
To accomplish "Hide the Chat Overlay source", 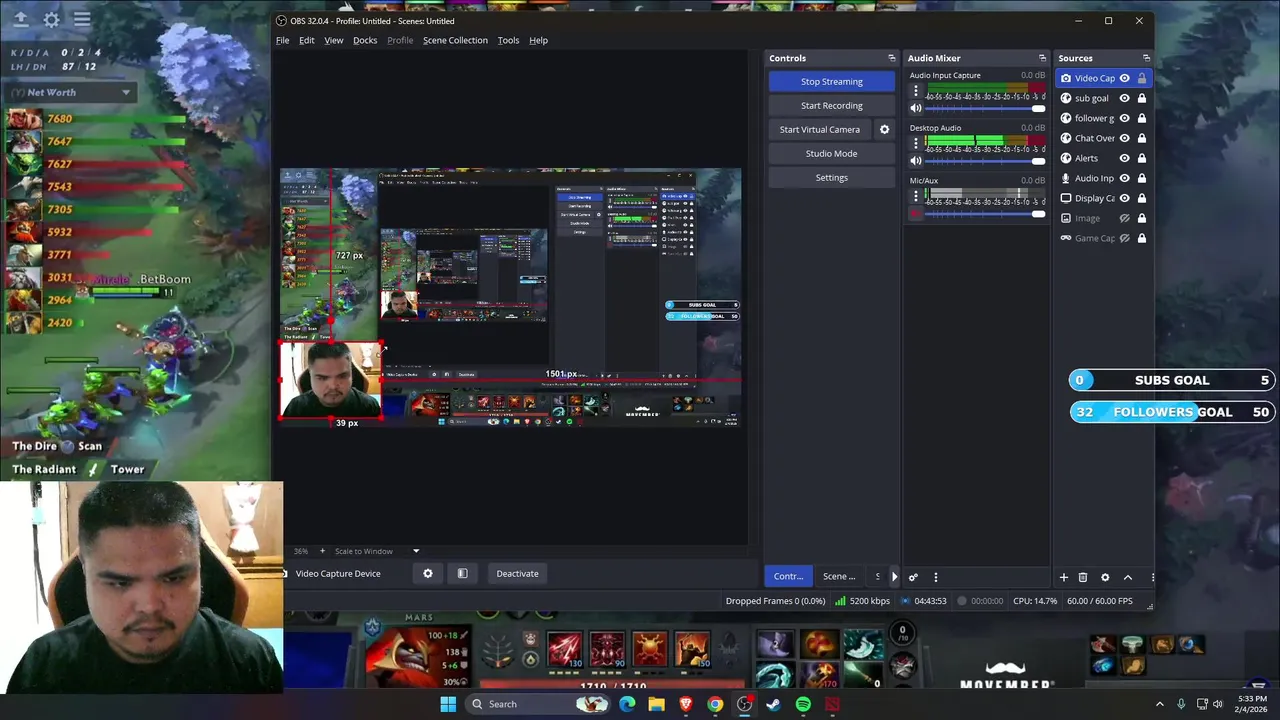I will tap(1124, 138).
